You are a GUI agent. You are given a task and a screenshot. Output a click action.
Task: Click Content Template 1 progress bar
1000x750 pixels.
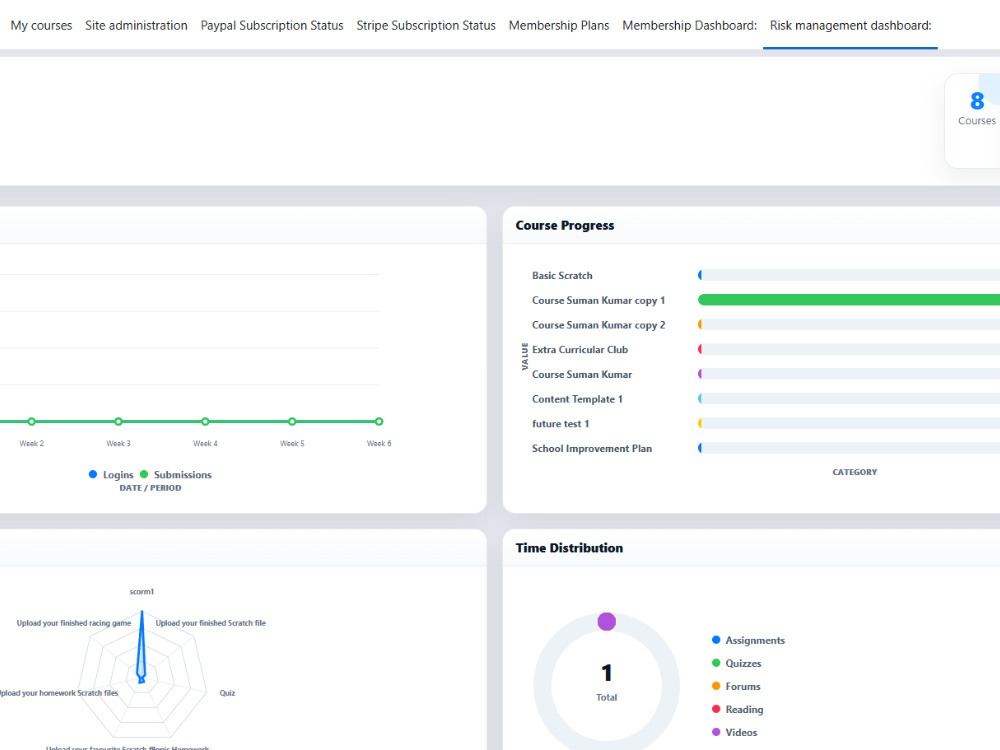point(849,399)
